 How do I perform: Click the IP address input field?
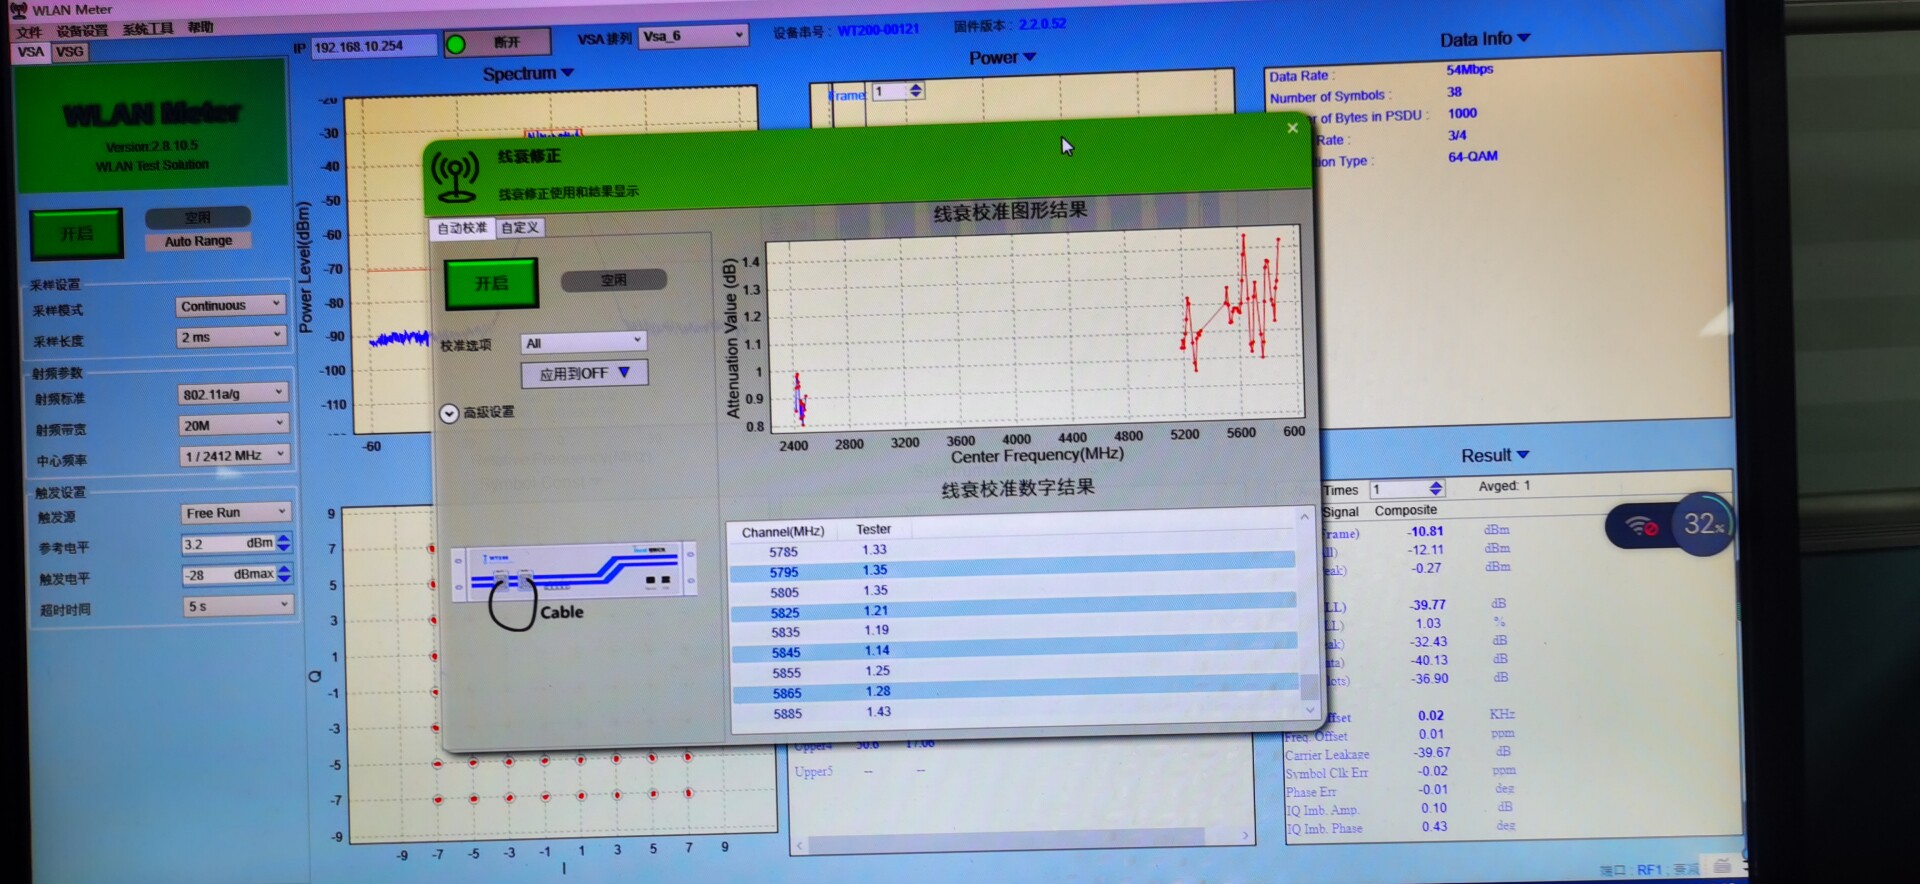pyautogui.click(x=373, y=46)
